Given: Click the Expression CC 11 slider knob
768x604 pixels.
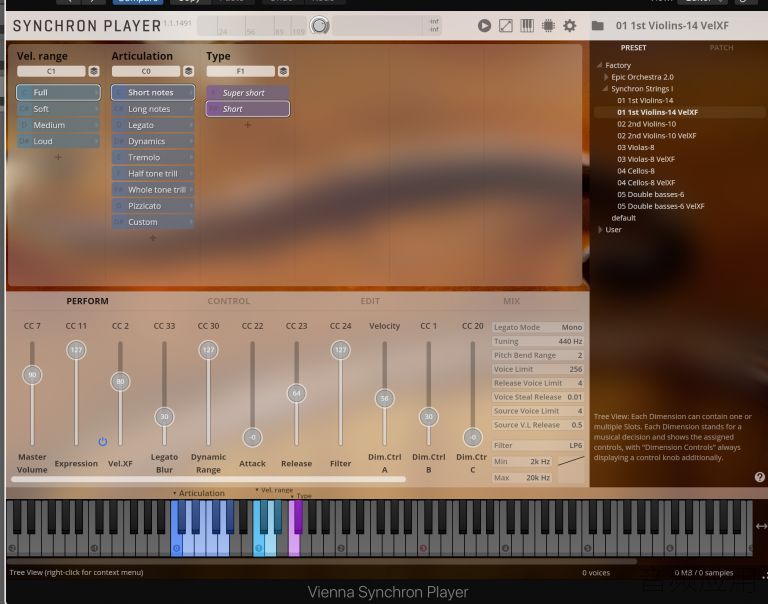Looking at the screenshot, I should [76, 350].
